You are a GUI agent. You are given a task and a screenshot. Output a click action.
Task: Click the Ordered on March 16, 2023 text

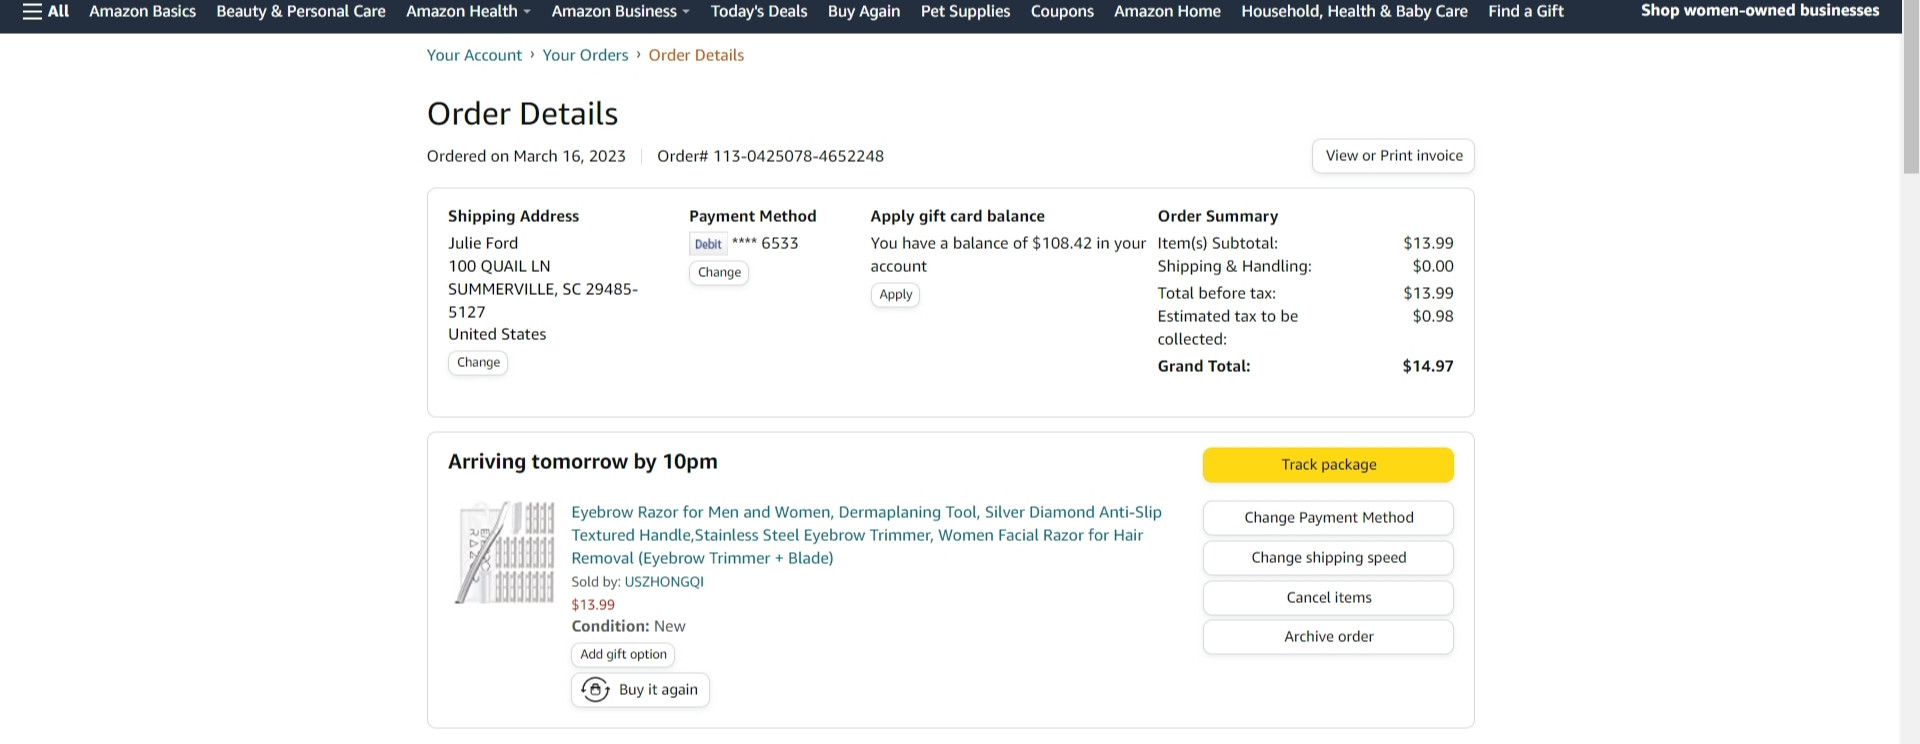(x=526, y=156)
